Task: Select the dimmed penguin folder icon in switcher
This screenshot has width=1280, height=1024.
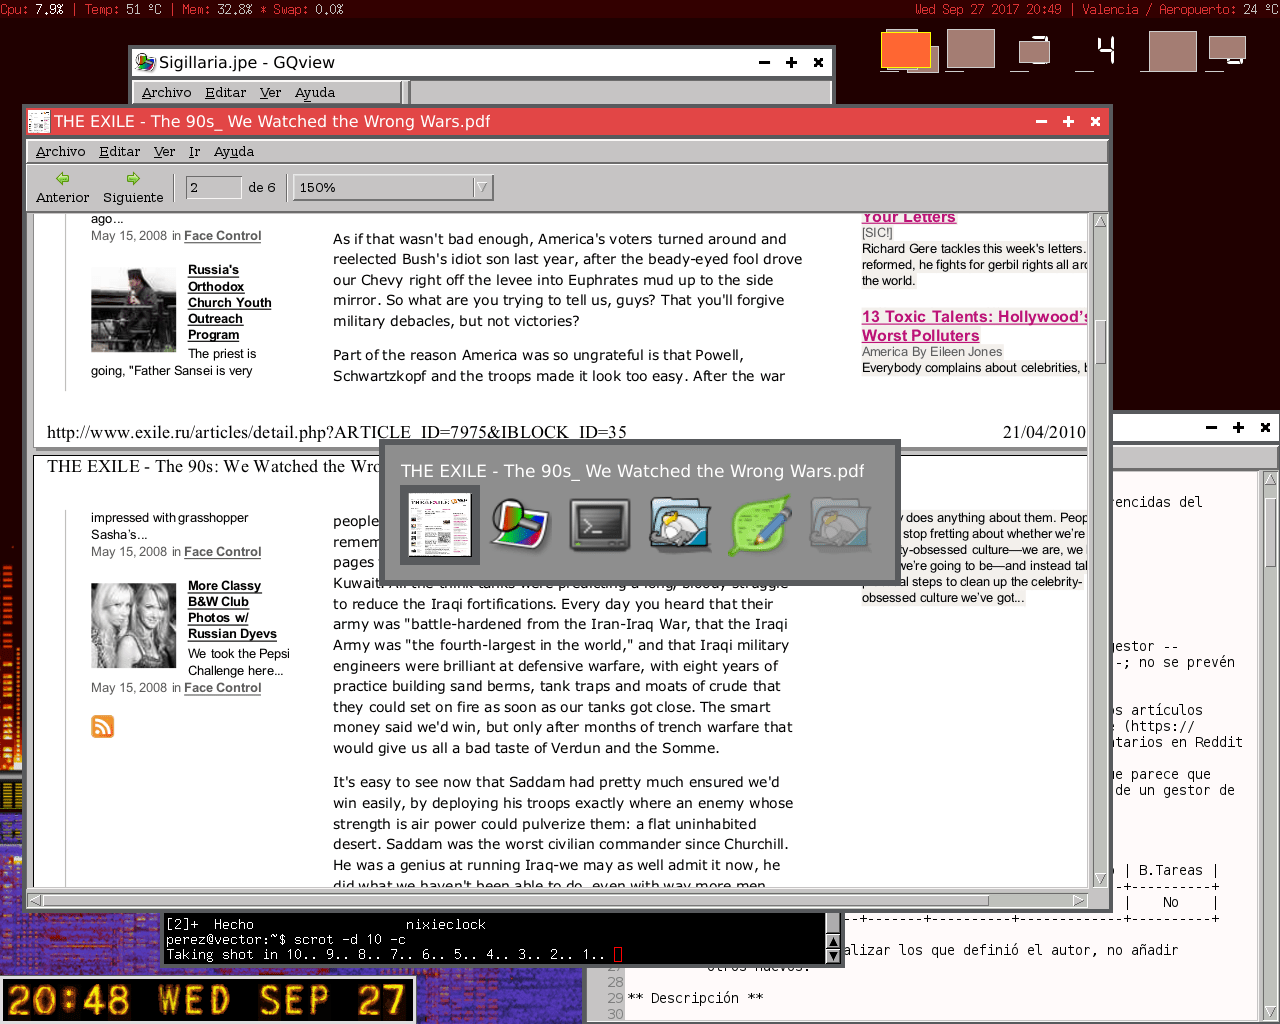Action: pos(840,525)
